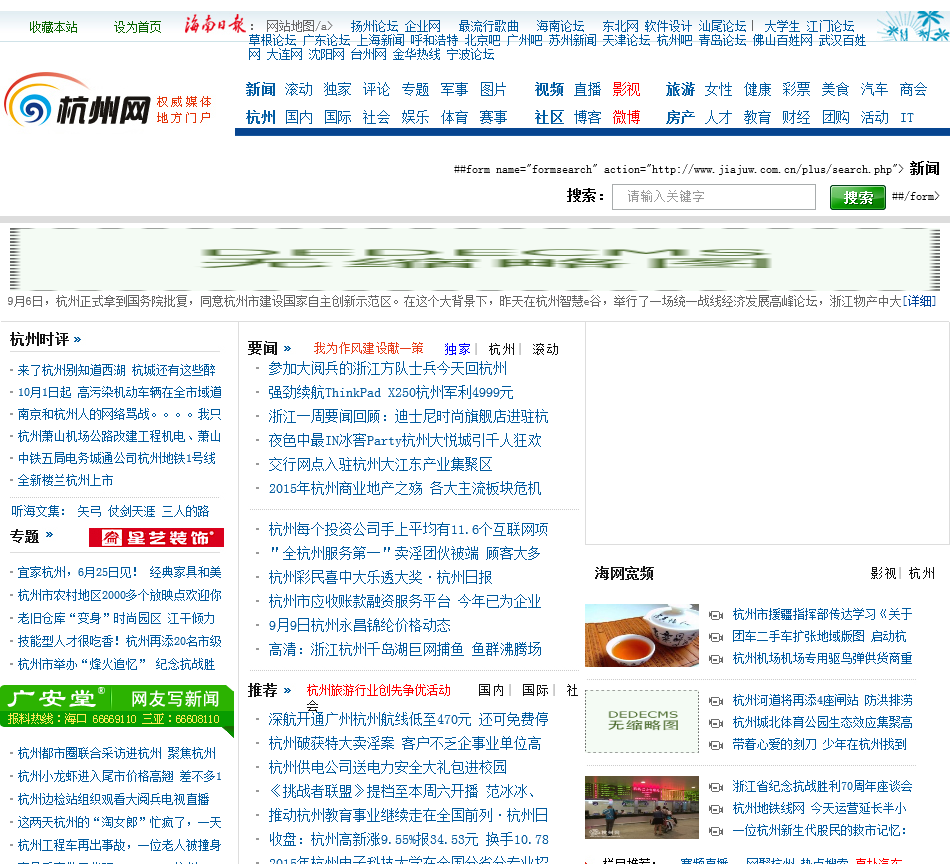This screenshot has width=950, height=864.
Task: Open the 房产 navigation menu item
Action: pyautogui.click(x=680, y=118)
